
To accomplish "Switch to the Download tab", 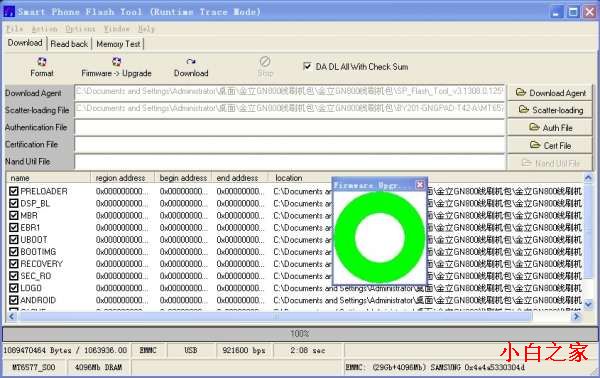I will tap(25, 43).
